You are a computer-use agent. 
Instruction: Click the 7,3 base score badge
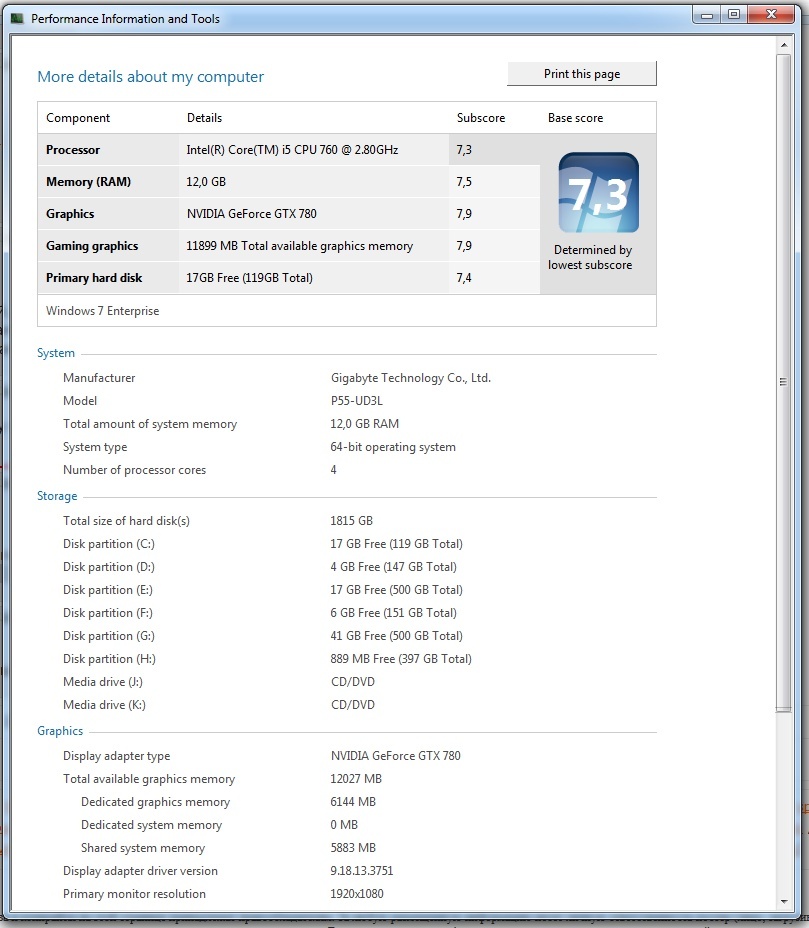click(598, 193)
